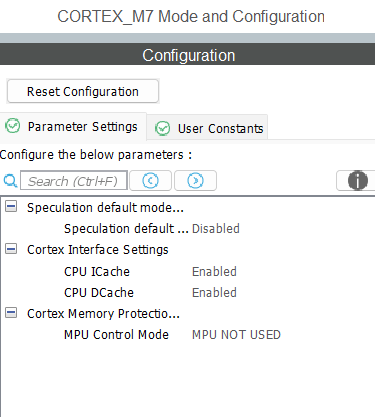Focus the Search (Ctrl+F) field
Viewport: 375px width, 417px height.
[74, 181]
